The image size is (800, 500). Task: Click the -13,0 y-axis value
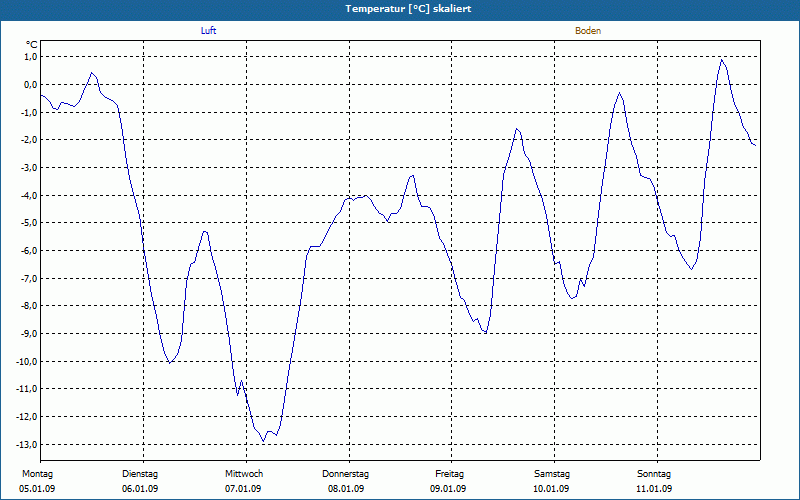pyautogui.click(x=27, y=445)
